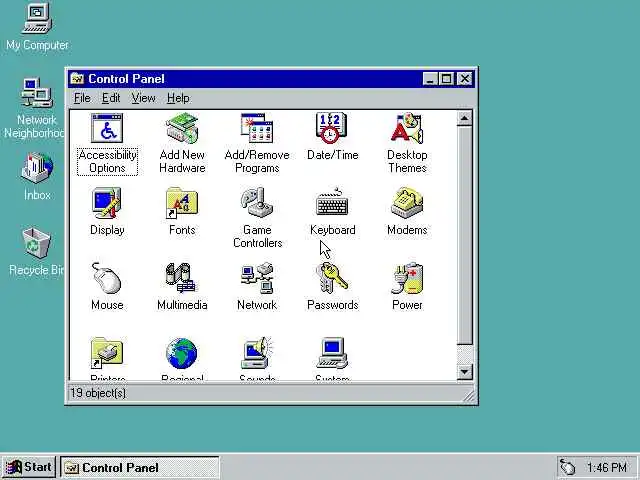Click the scrollbar down arrow
This screenshot has height=480, width=640.
464,371
